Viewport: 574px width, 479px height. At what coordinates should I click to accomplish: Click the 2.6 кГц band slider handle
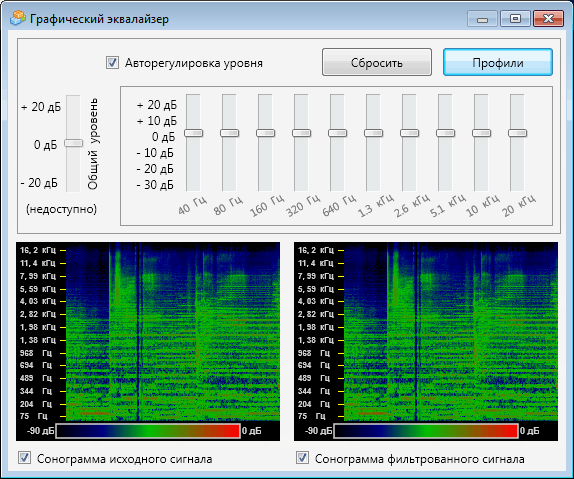[409, 133]
